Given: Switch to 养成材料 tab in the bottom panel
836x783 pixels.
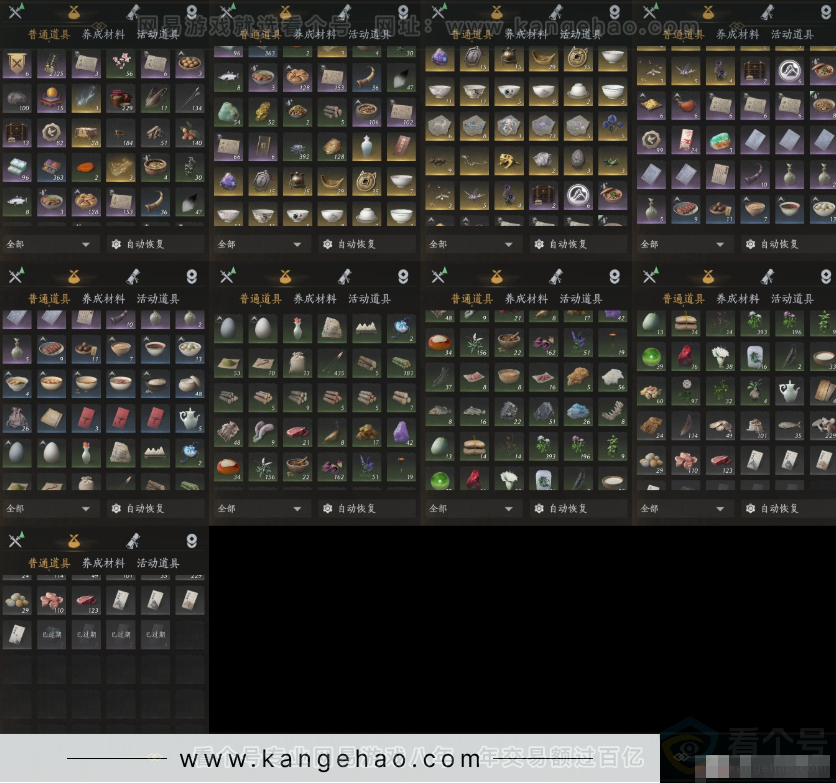Looking at the screenshot, I should (x=103, y=563).
